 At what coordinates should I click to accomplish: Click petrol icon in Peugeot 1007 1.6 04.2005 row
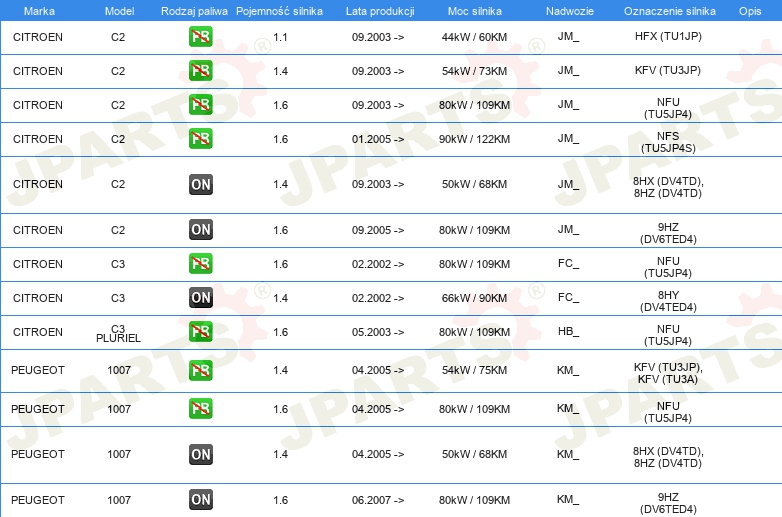coord(200,409)
